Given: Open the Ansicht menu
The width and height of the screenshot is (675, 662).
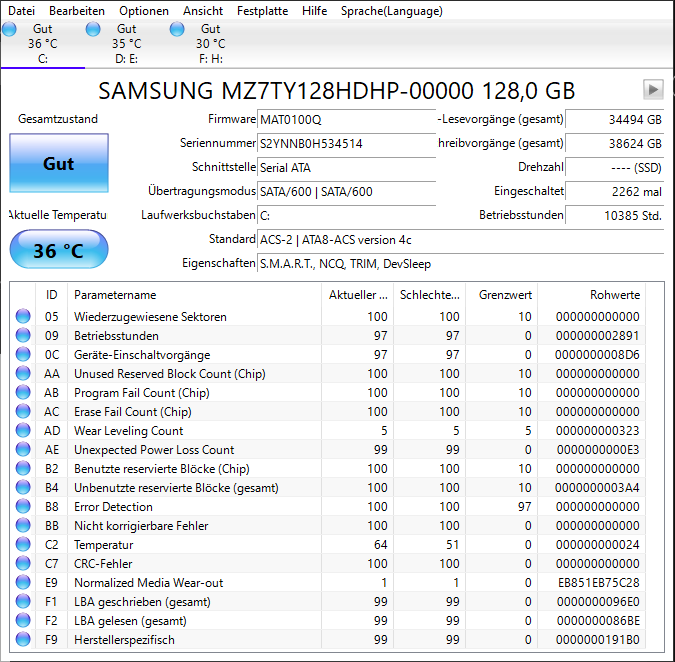Looking at the screenshot, I should tap(203, 11).
